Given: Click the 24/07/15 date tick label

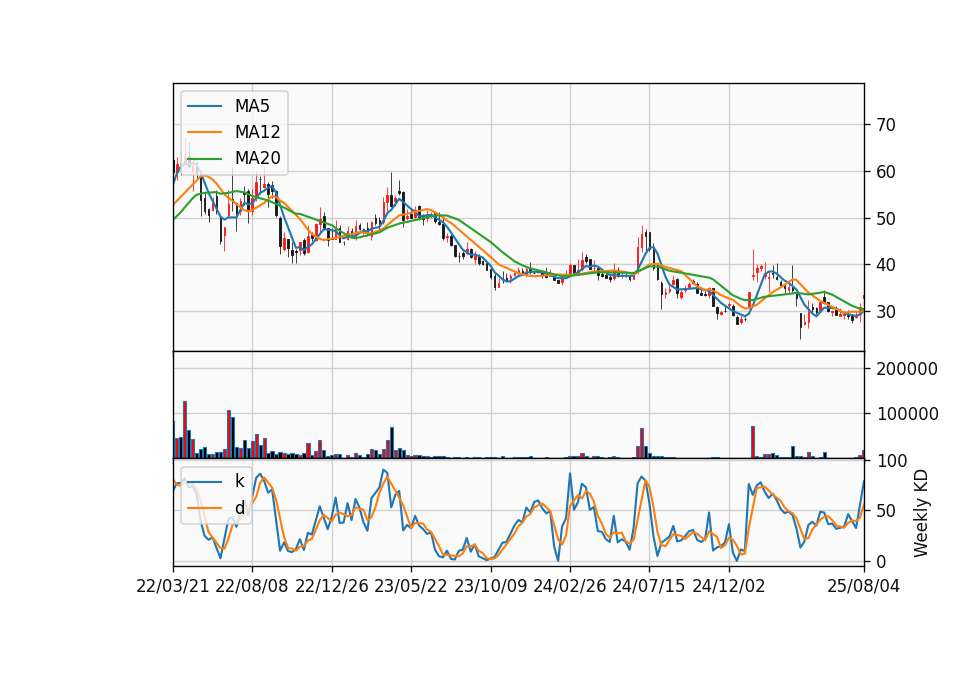Looking at the screenshot, I should tap(649, 586).
